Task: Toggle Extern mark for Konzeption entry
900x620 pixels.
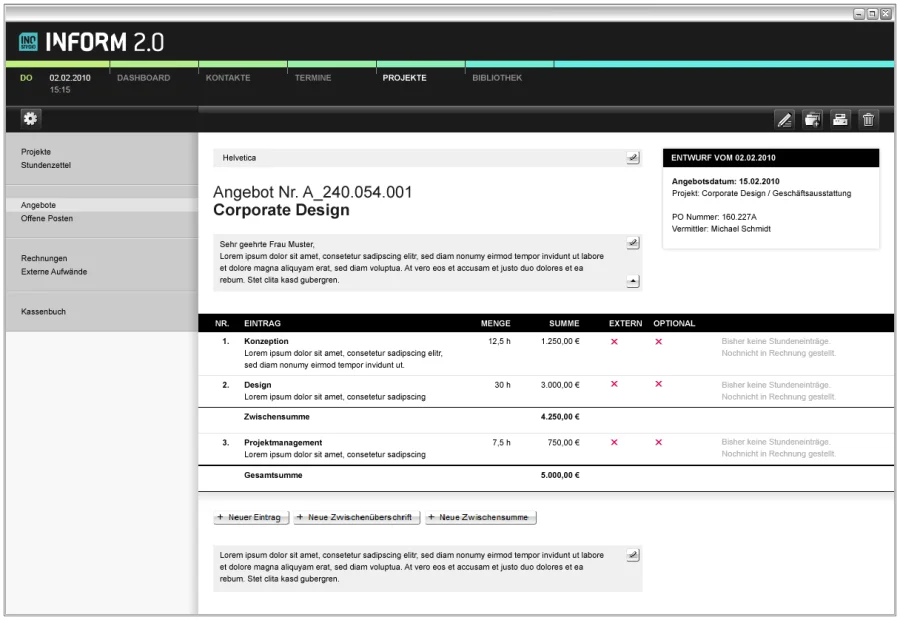Action: pyautogui.click(x=614, y=342)
